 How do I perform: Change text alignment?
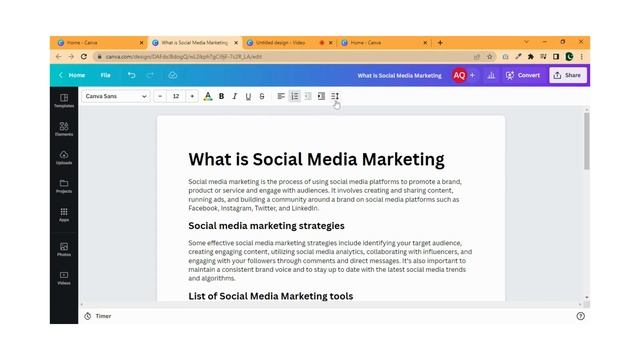click(281, 96)
